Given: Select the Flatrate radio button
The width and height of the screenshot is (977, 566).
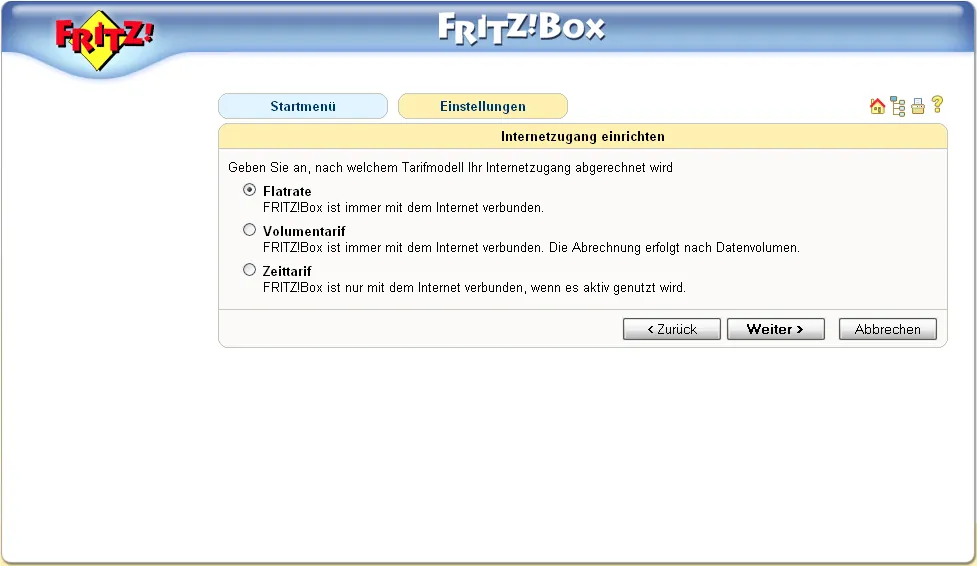Looking at the screenshot, I should tap(249, 189).
